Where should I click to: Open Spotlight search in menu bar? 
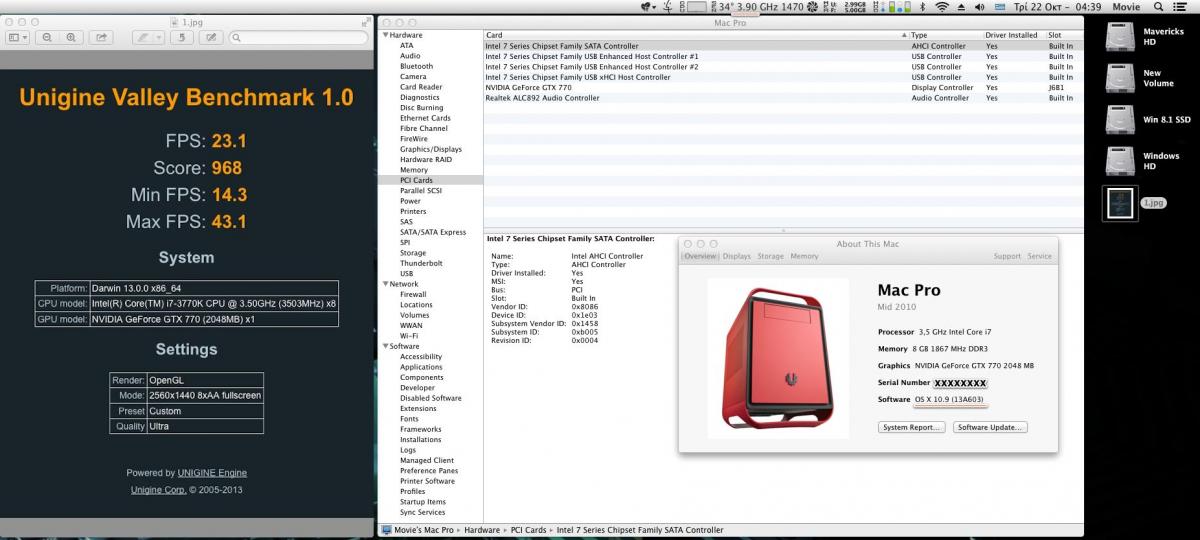(1158, 6)
